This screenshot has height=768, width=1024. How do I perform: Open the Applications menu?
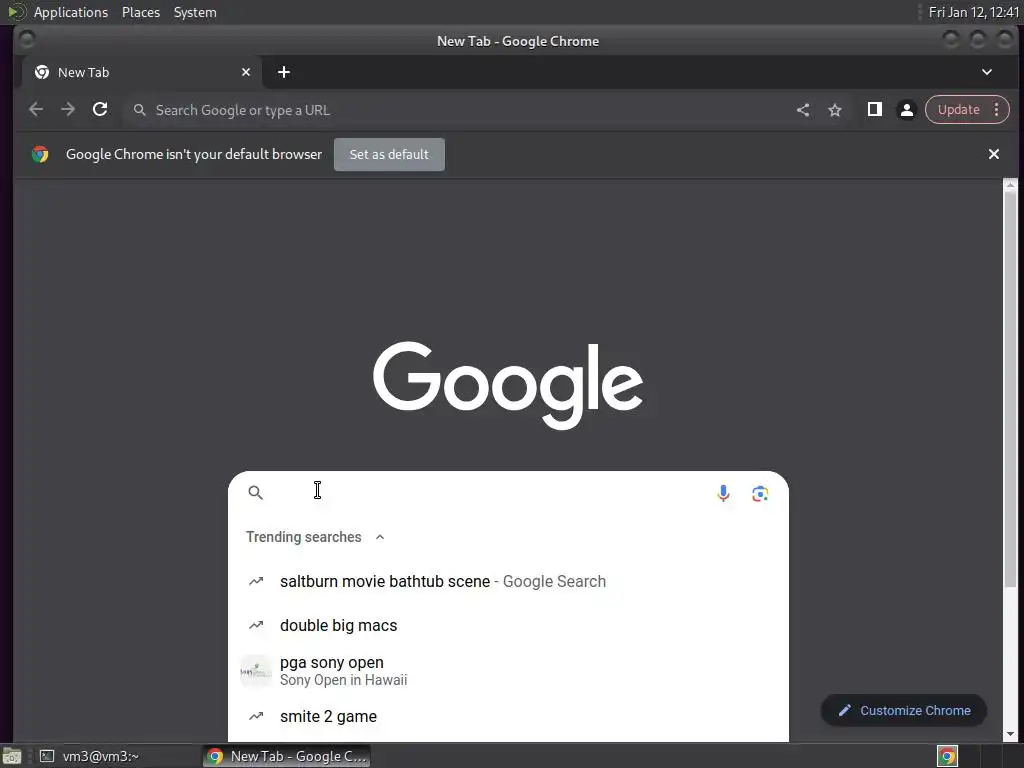[x=71, y=12]
